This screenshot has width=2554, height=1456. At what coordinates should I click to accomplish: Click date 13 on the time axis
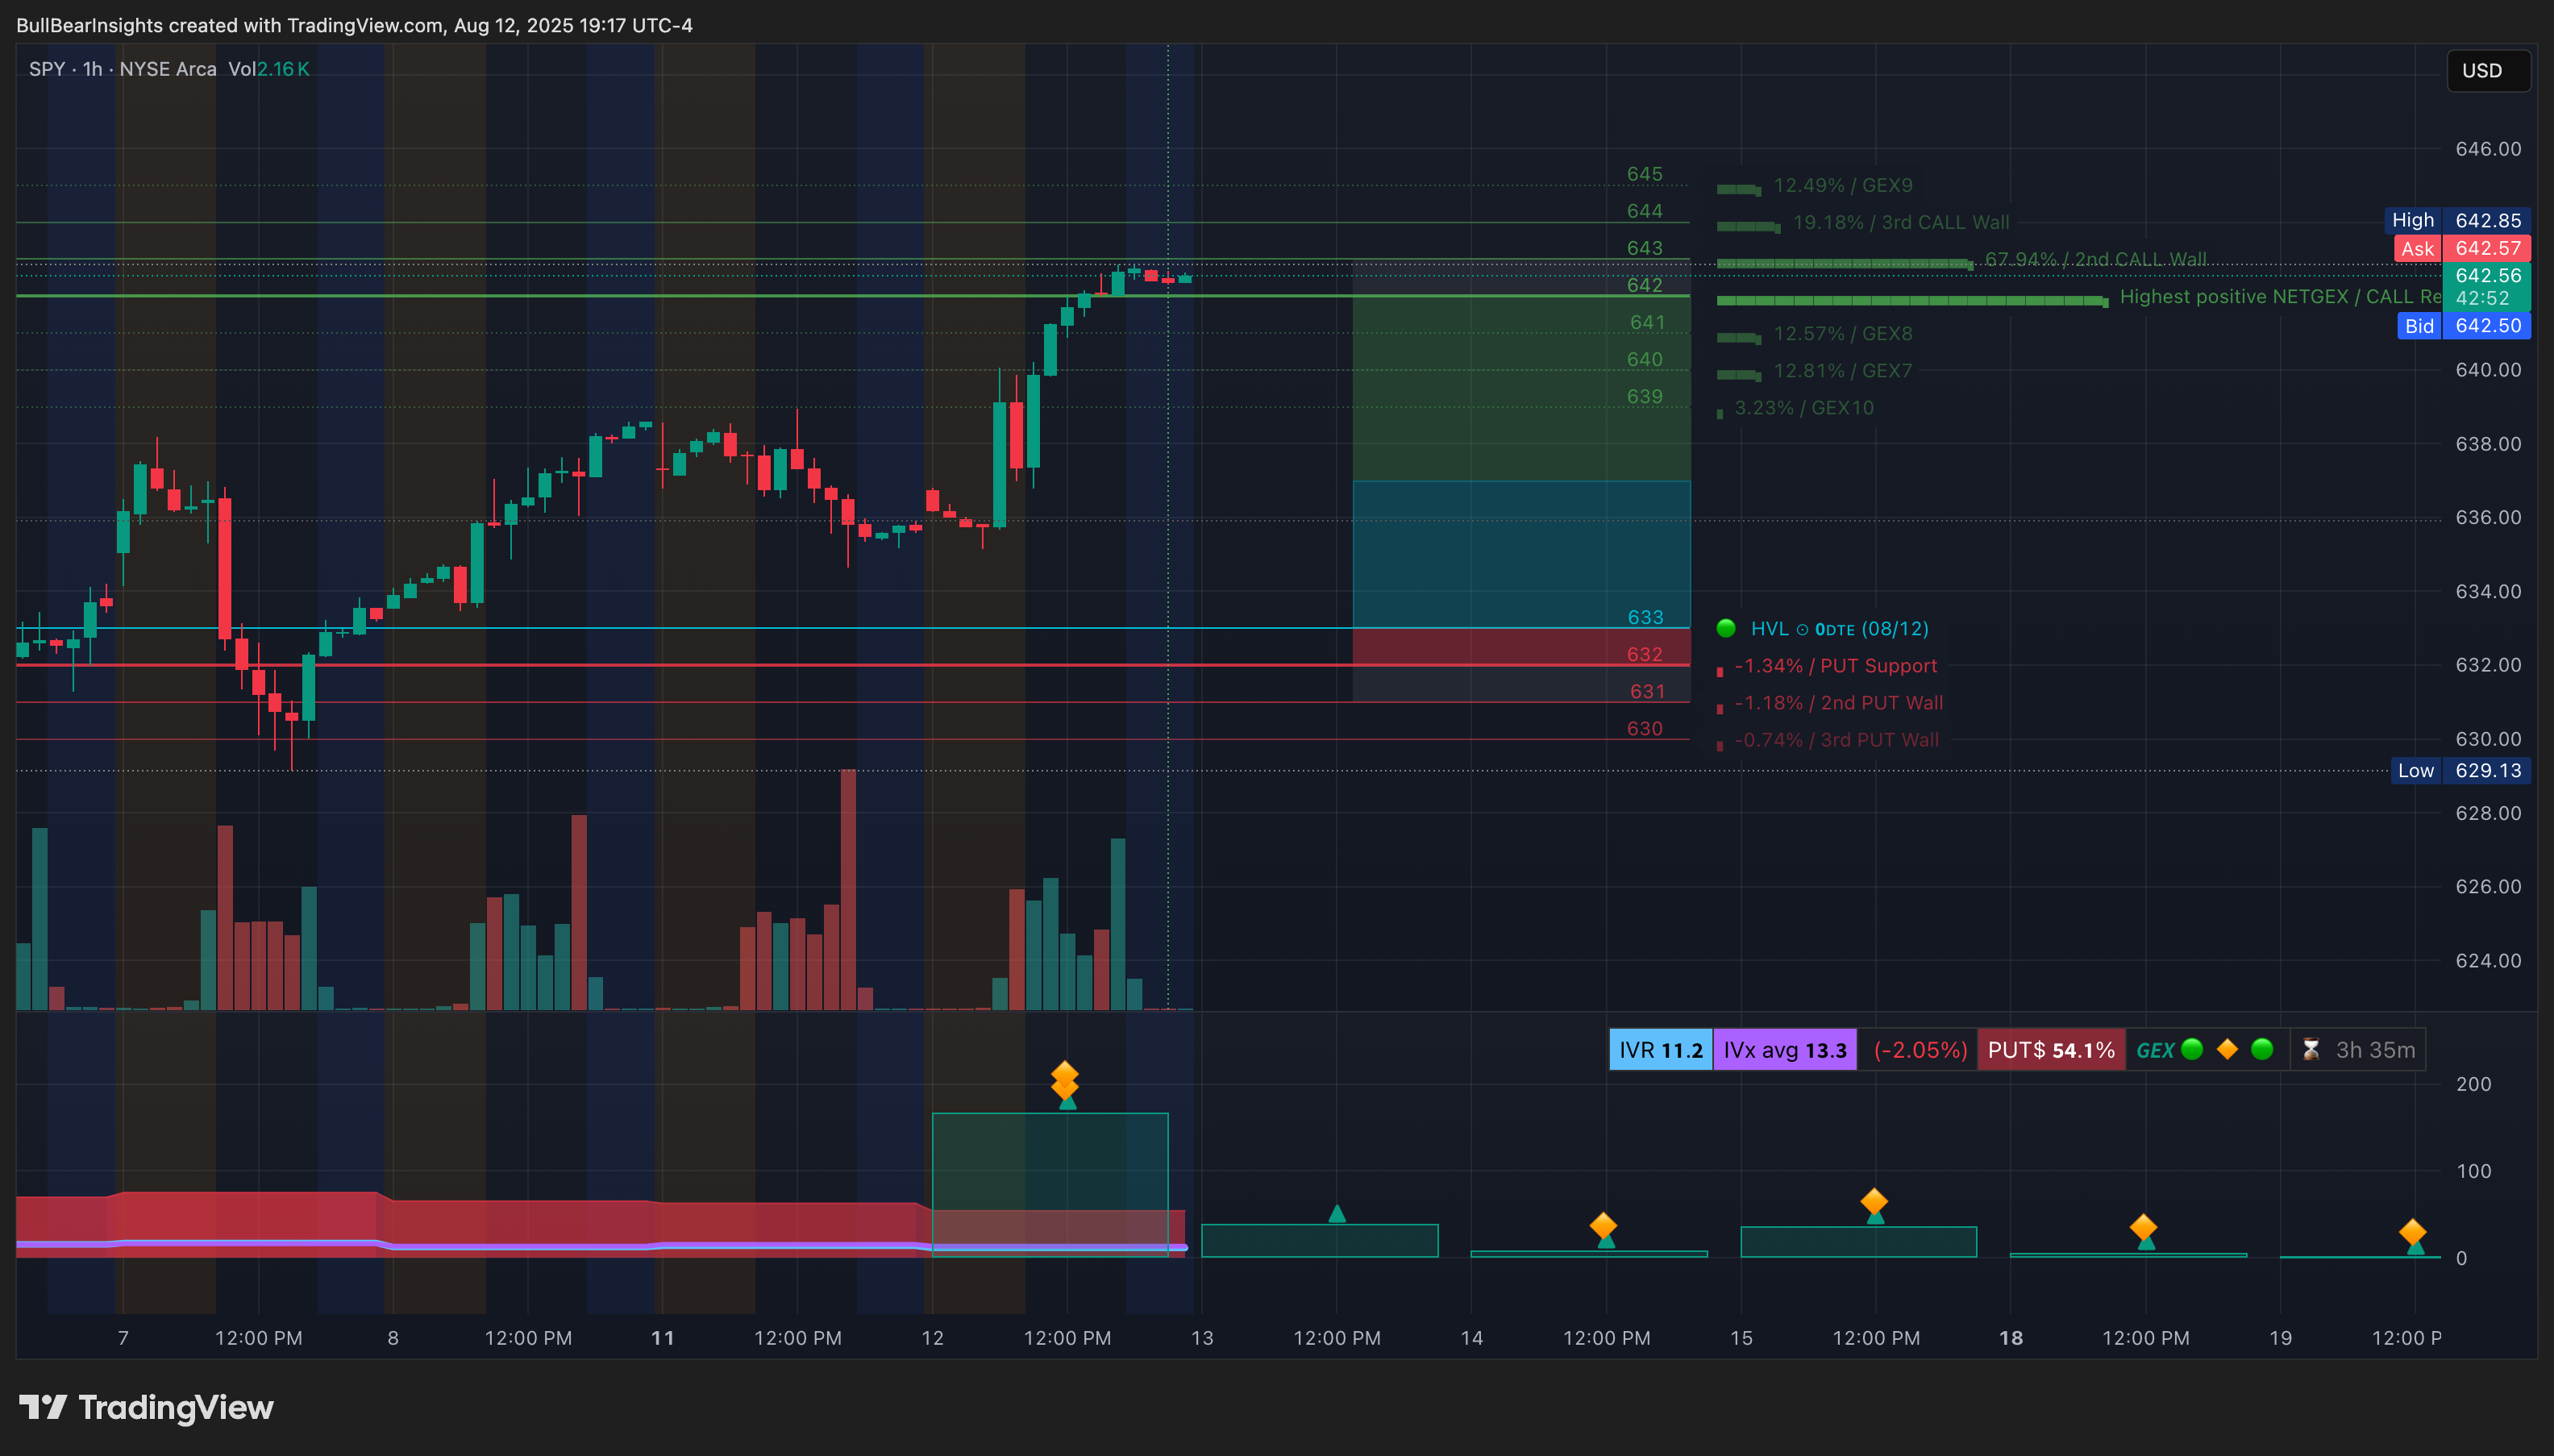(x=1202, y=1337)
